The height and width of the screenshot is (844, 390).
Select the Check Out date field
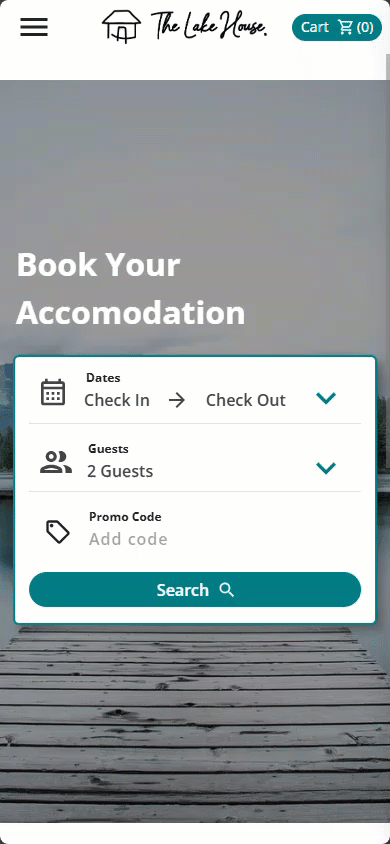pyautogui.click(x=246, y=400)
